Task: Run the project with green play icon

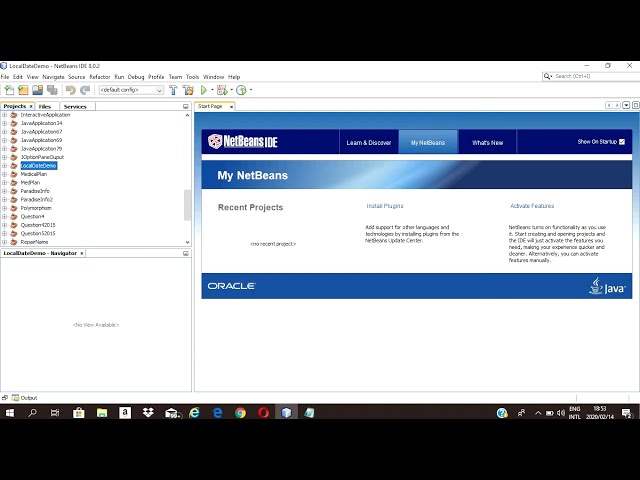Action: click(x=204, y=90)
